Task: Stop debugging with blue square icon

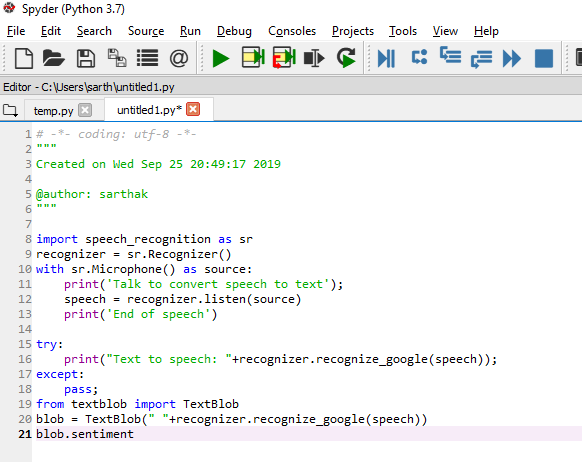Action: tap(544, 59)
